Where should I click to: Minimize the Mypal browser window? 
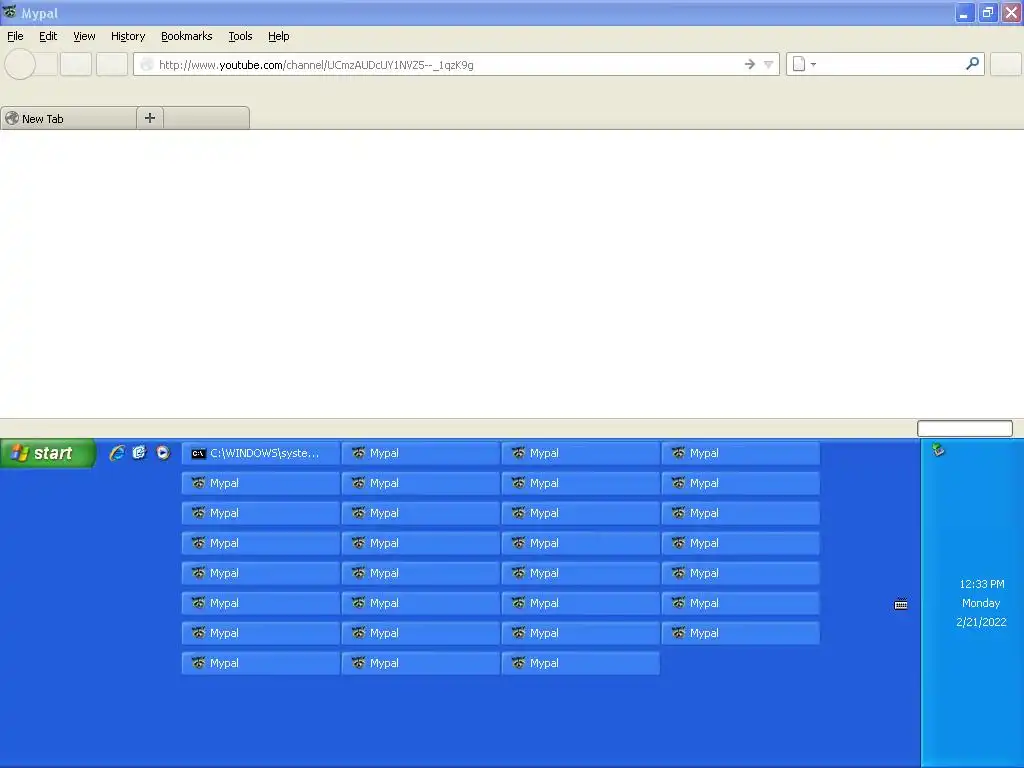tap(964, 12)
